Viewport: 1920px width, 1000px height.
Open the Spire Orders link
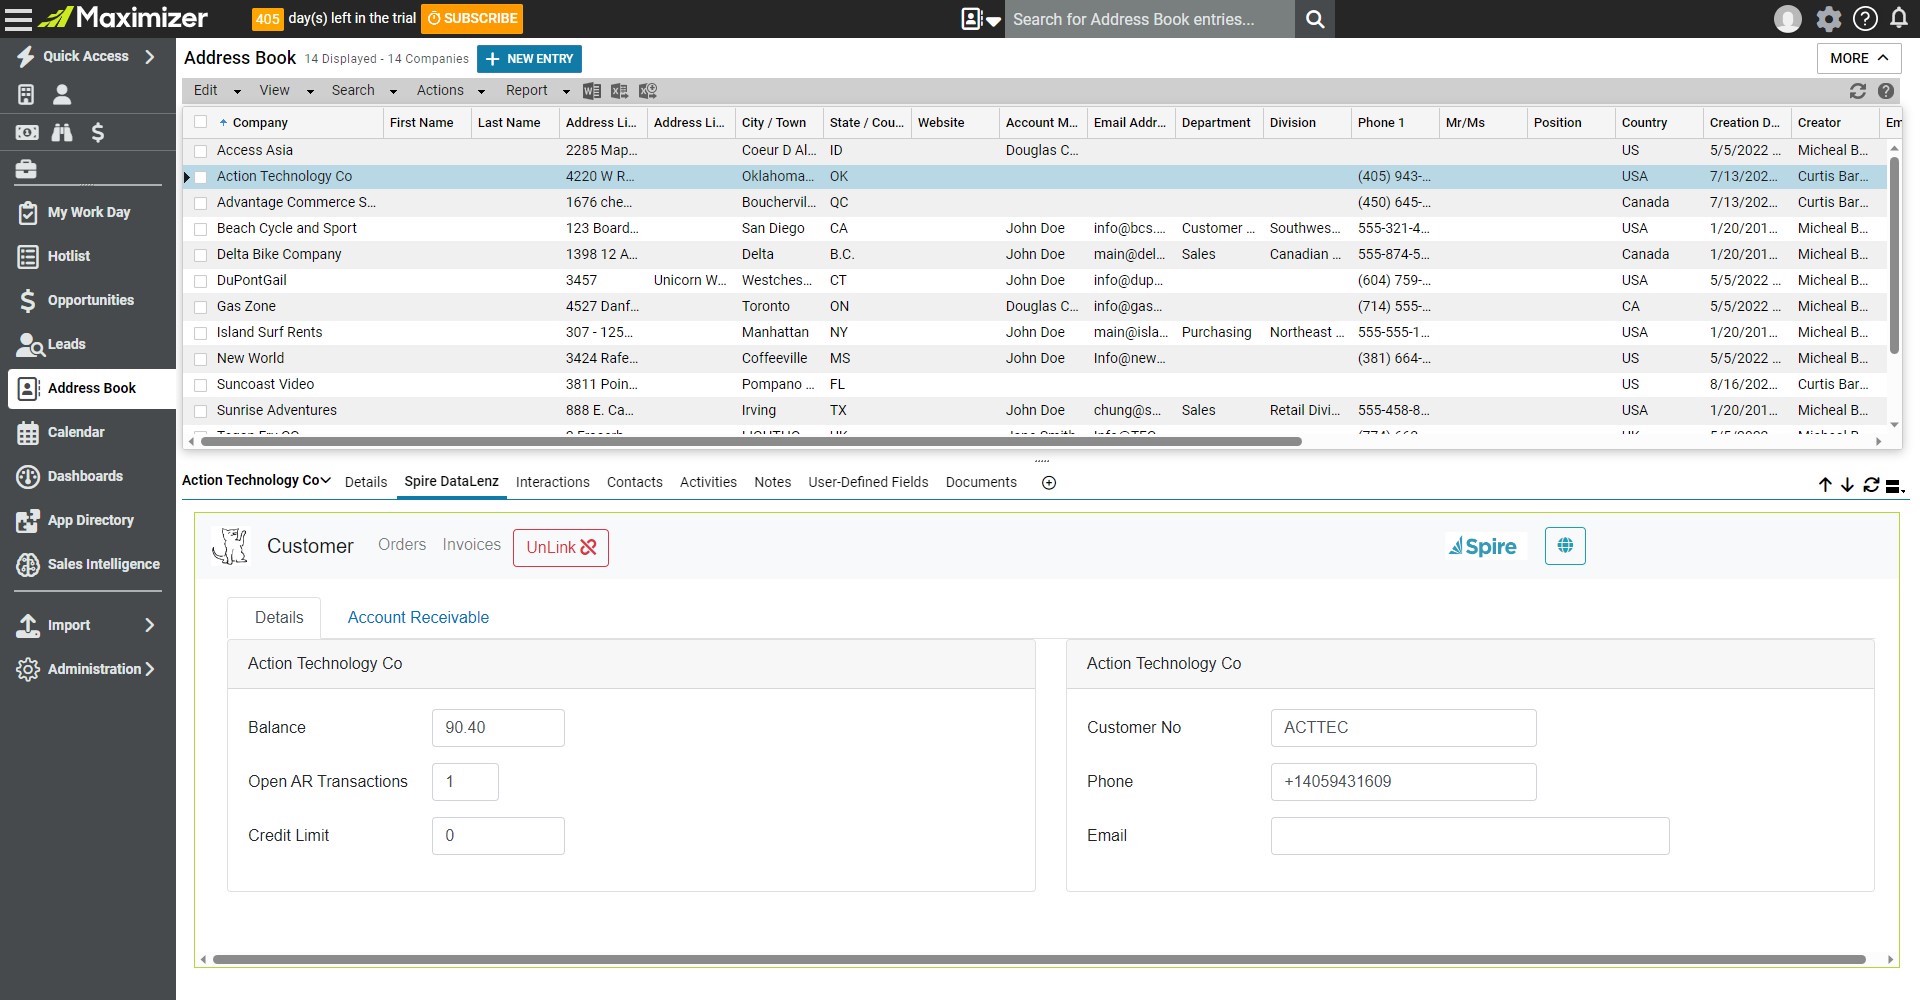click(402, 545)
